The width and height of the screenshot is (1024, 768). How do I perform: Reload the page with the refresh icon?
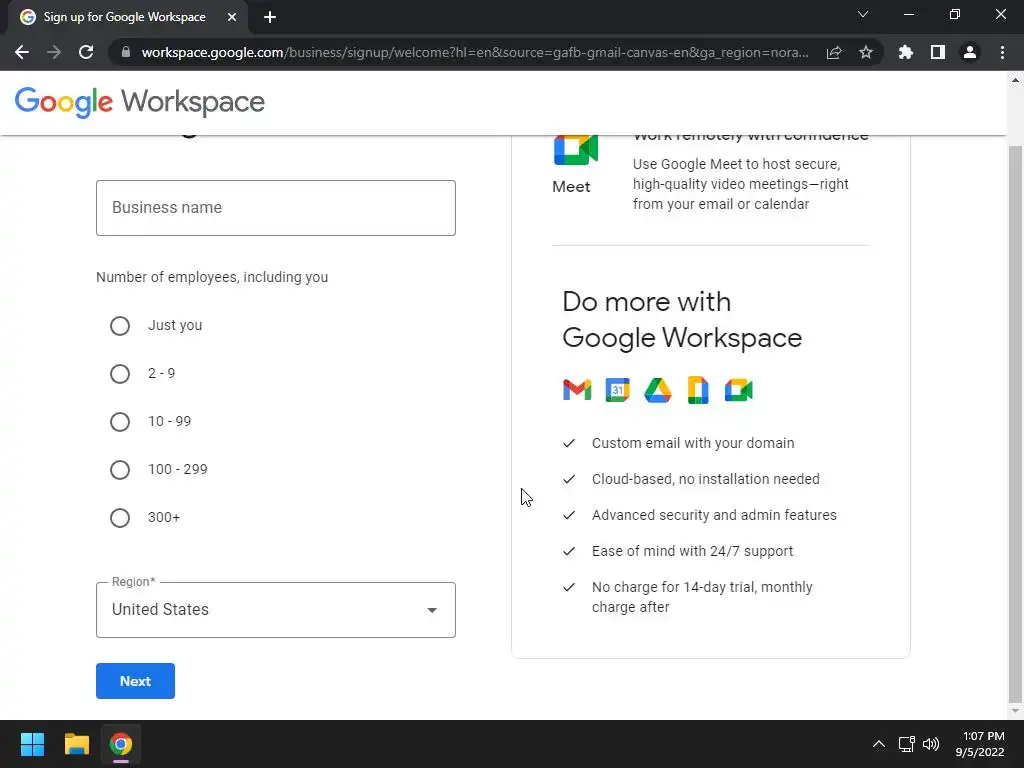[86, 52]
